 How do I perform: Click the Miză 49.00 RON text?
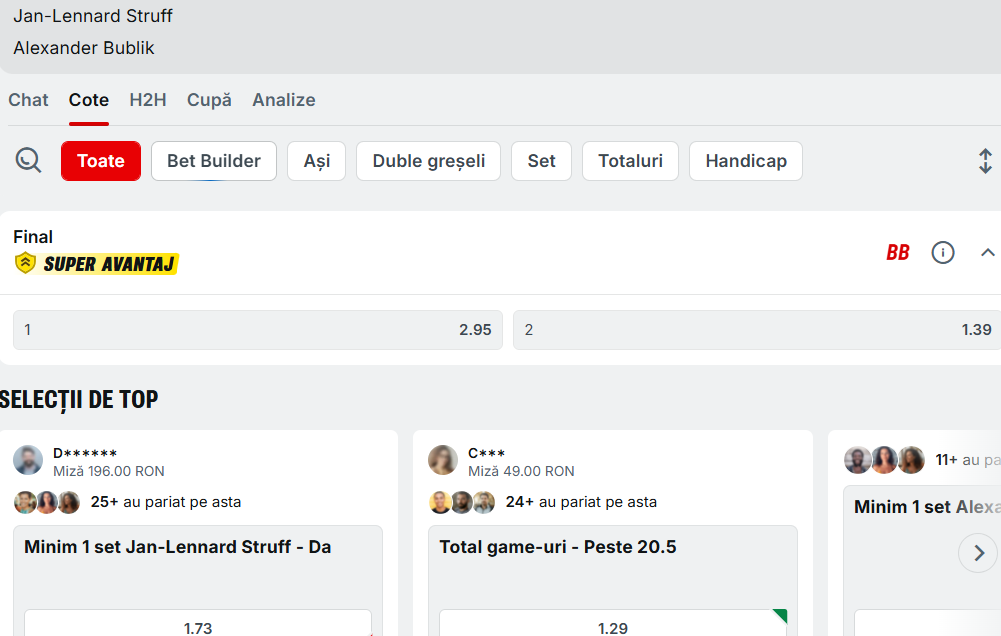click(x=521, y=471)
